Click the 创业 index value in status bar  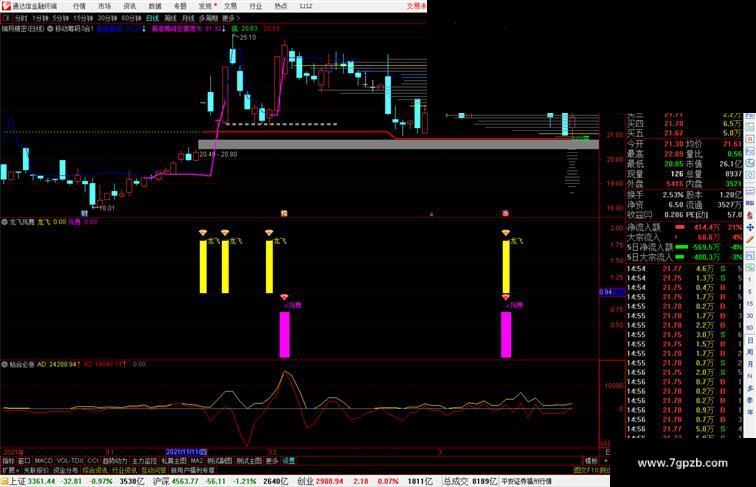pos(330,481)
